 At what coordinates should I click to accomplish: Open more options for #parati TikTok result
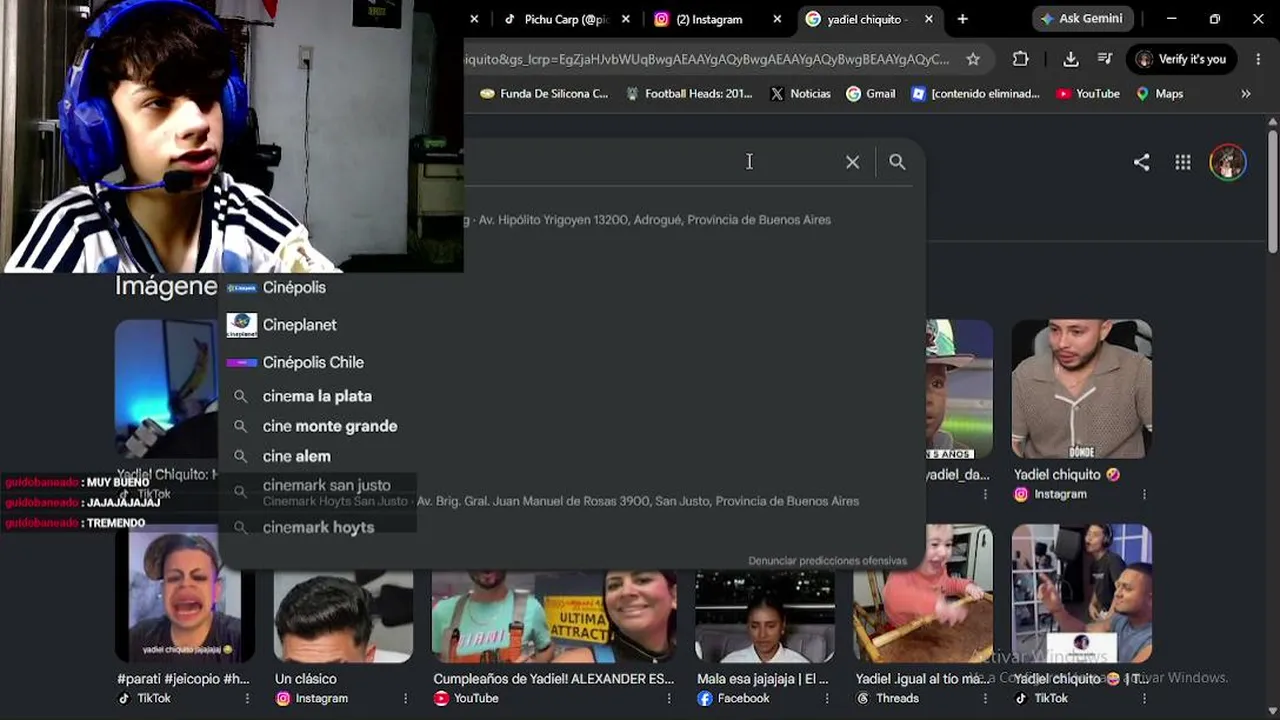point(247,699)
